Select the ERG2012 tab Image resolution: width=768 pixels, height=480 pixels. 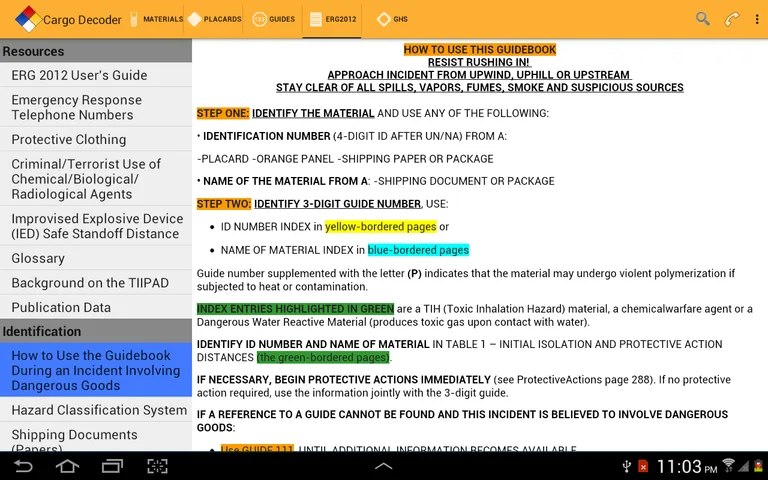click(x=333, y=19)
